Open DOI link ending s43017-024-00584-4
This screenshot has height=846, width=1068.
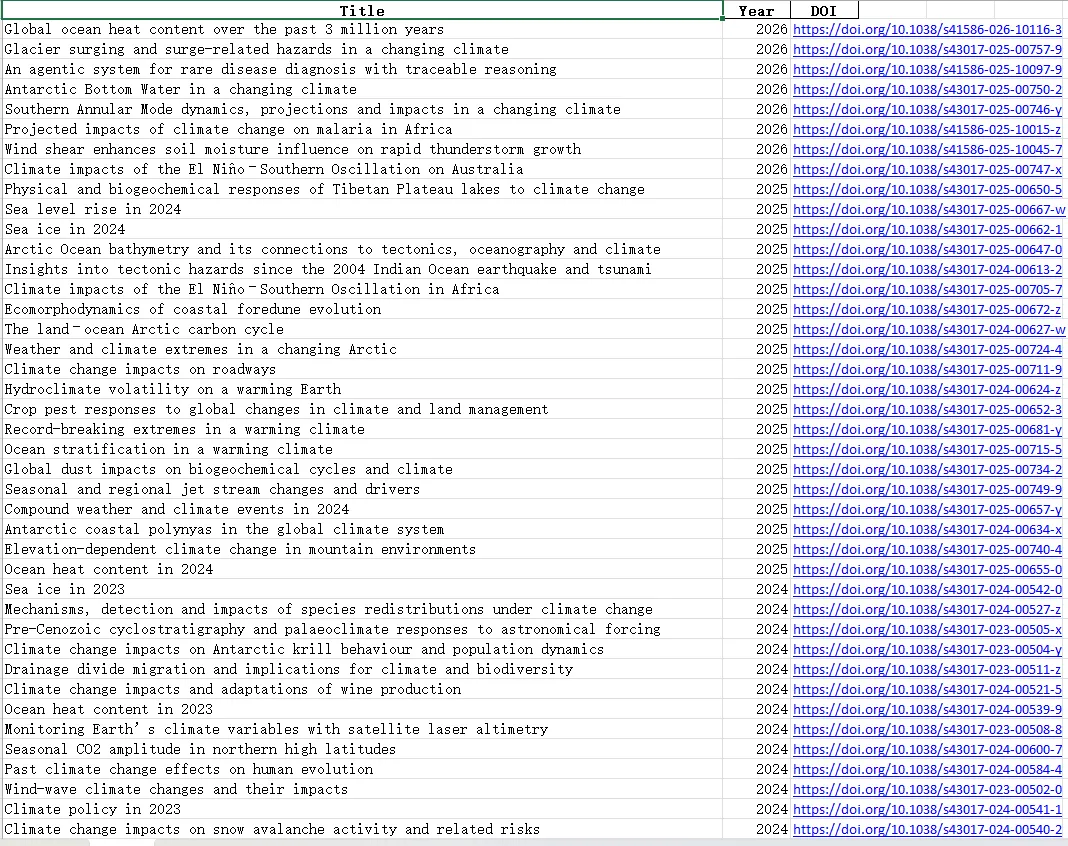(x=927, y=769)
